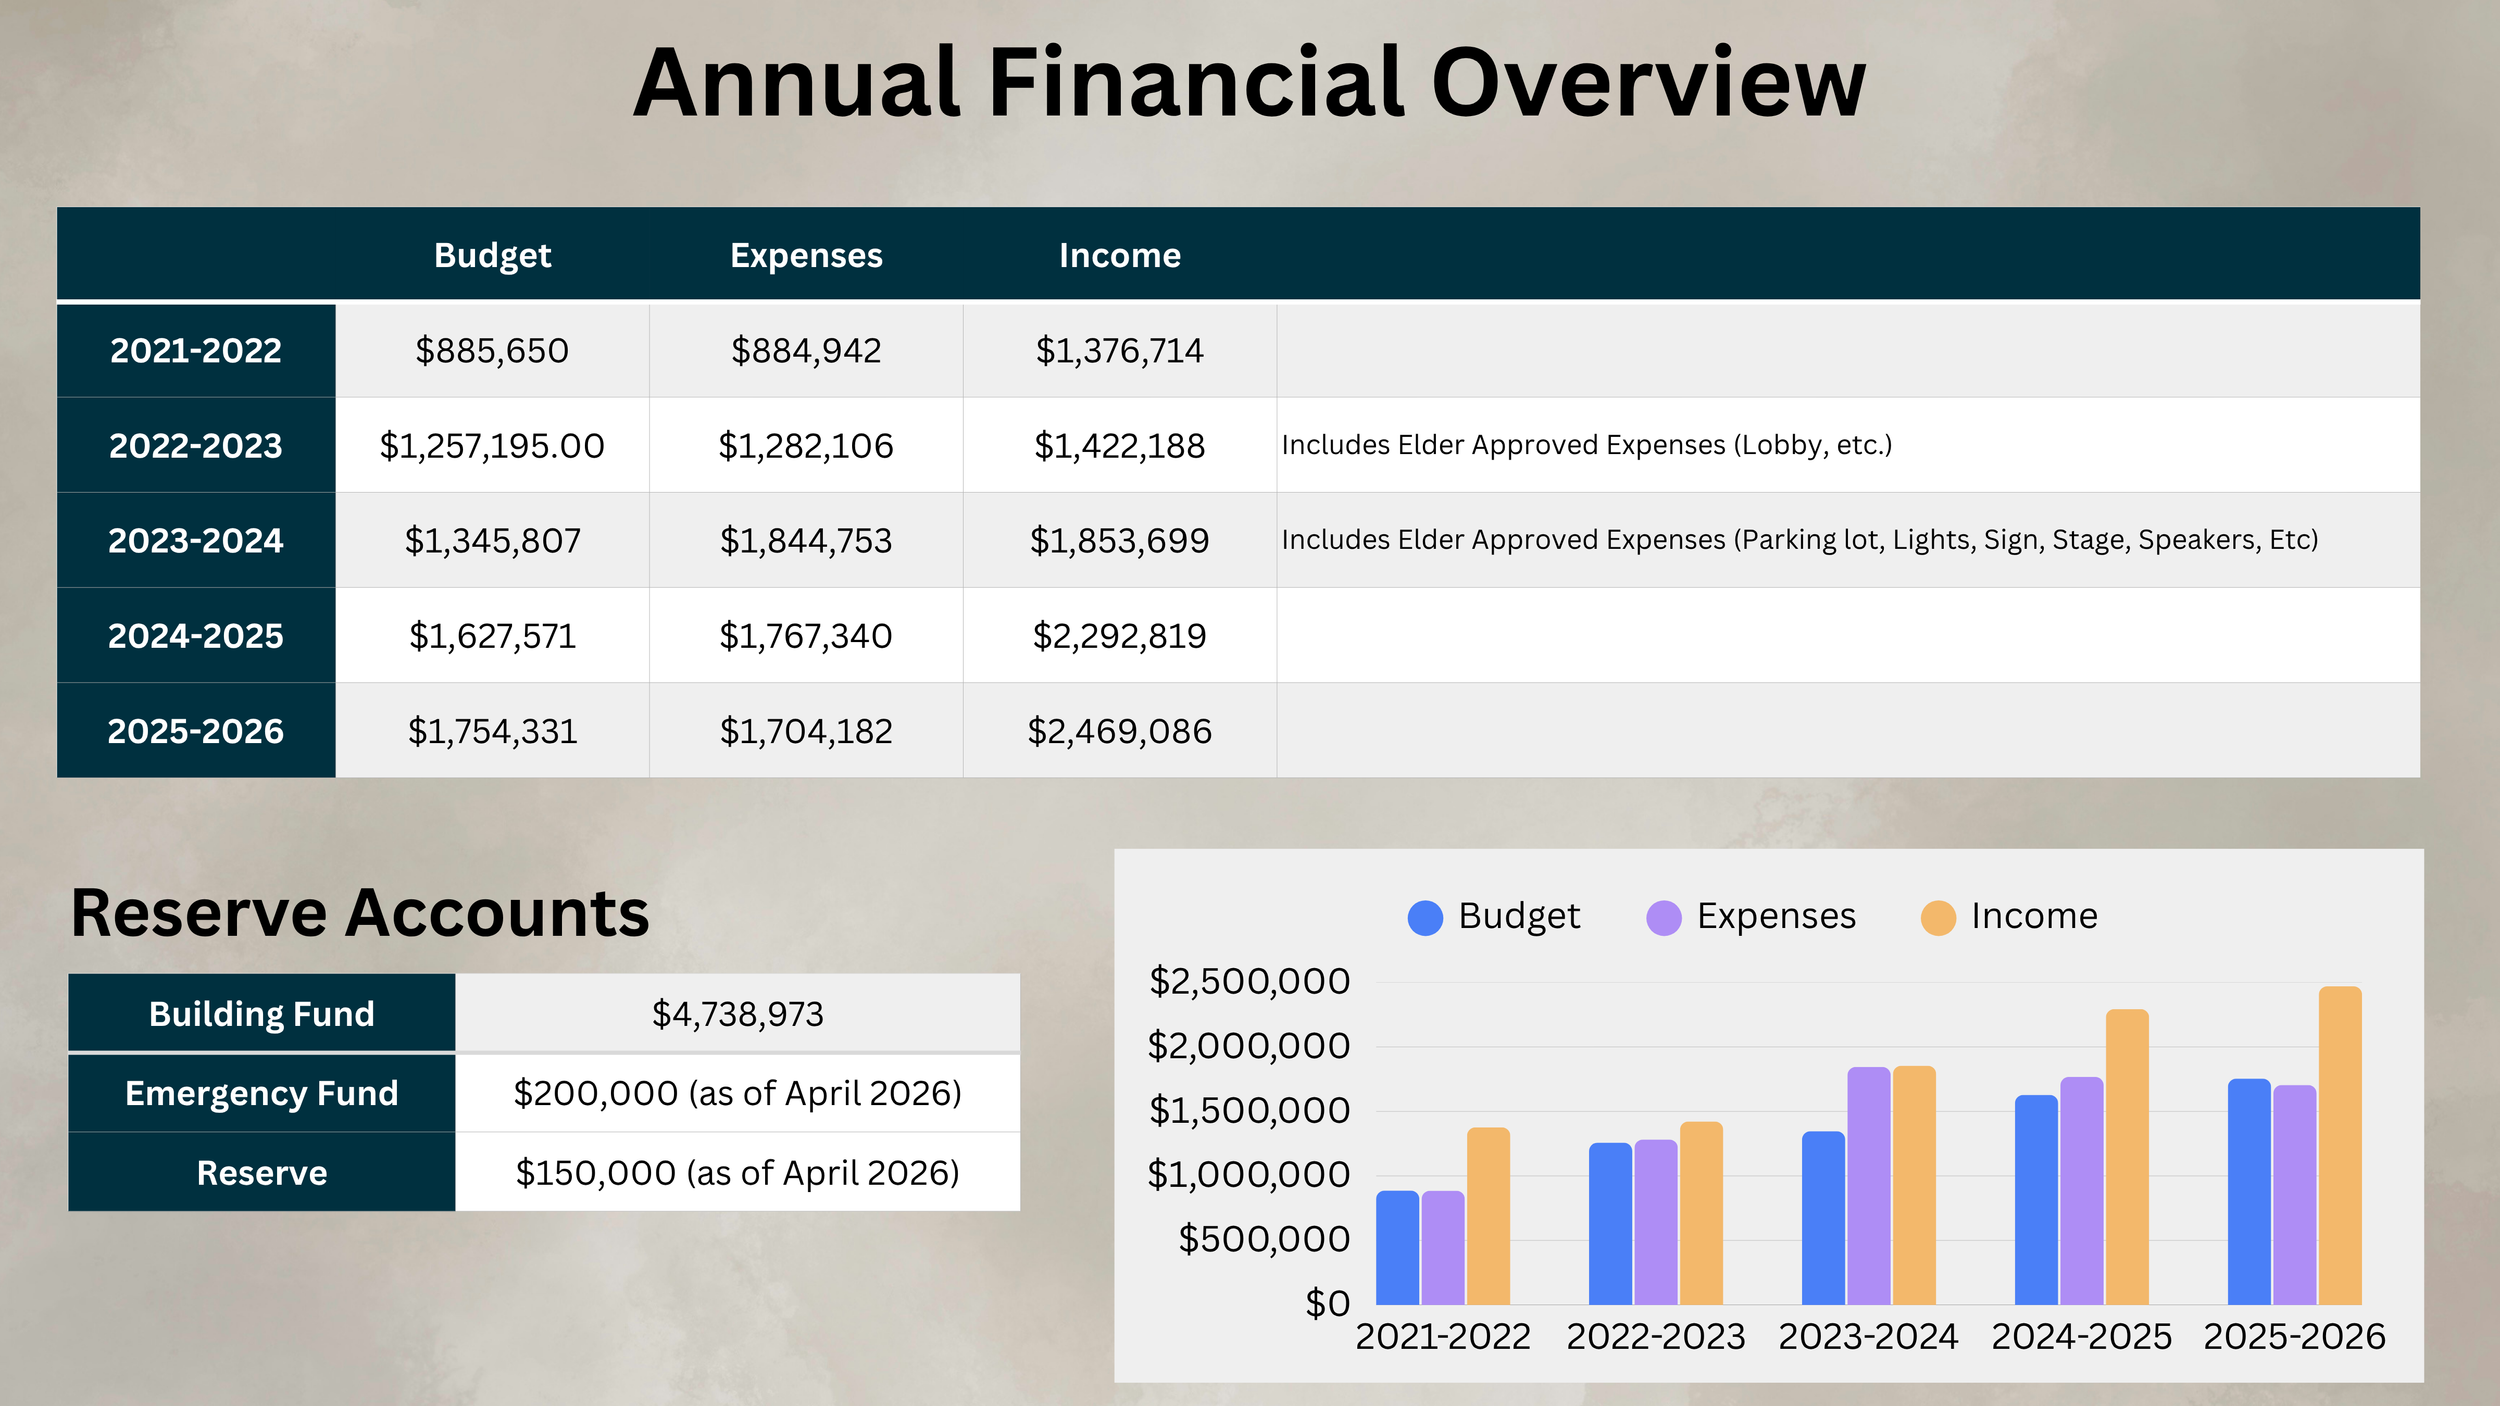The width and height of the screenshot is (2500, 1406).
Task: Click the blue Budget legend dot
Action: (x=1425, y=918)
